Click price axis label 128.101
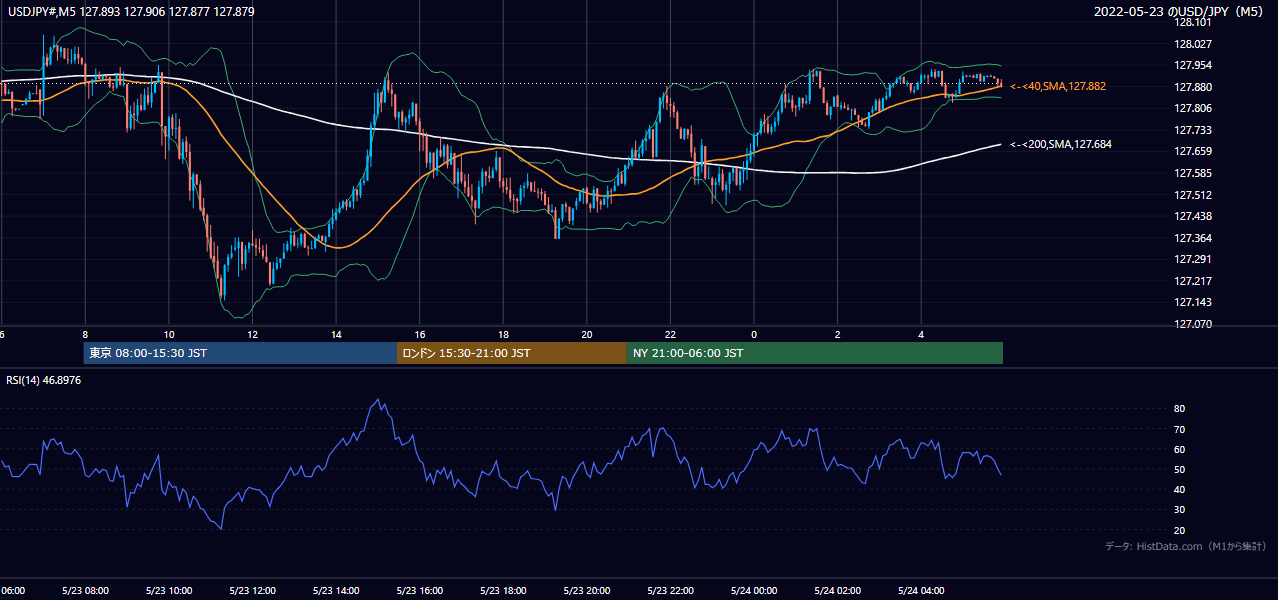Viewport: 1278px width, 600px height. click(1193, 22)
